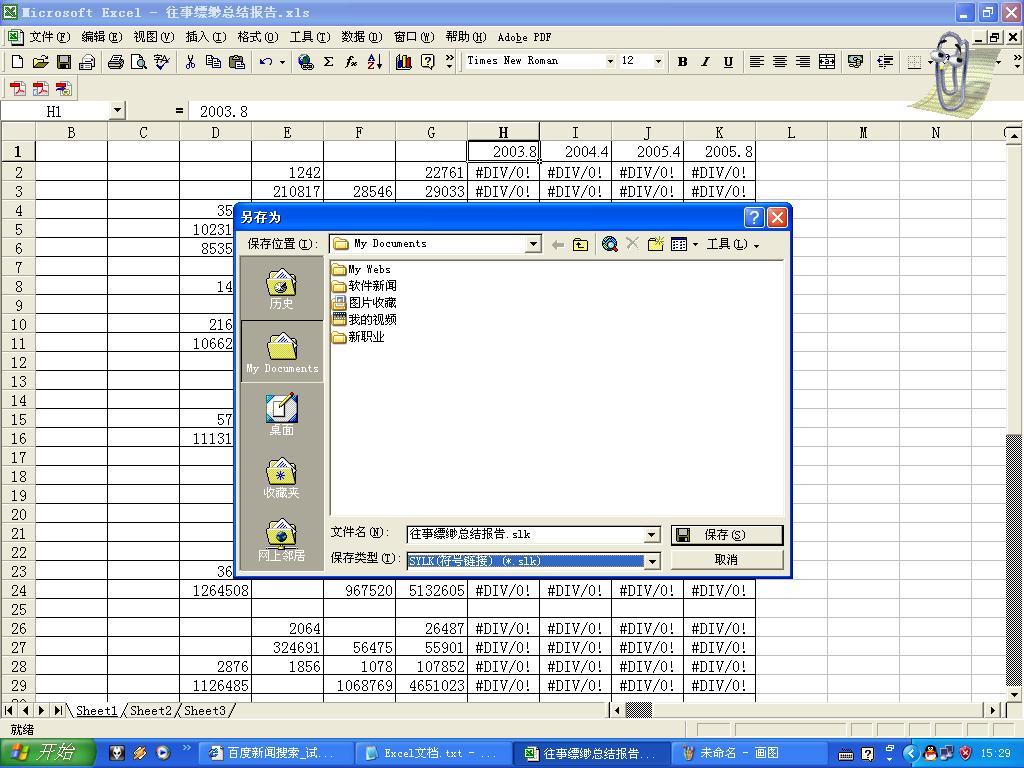Click the Italic formatting button
The image size is (1024, 768).
(x=705, y=61)
